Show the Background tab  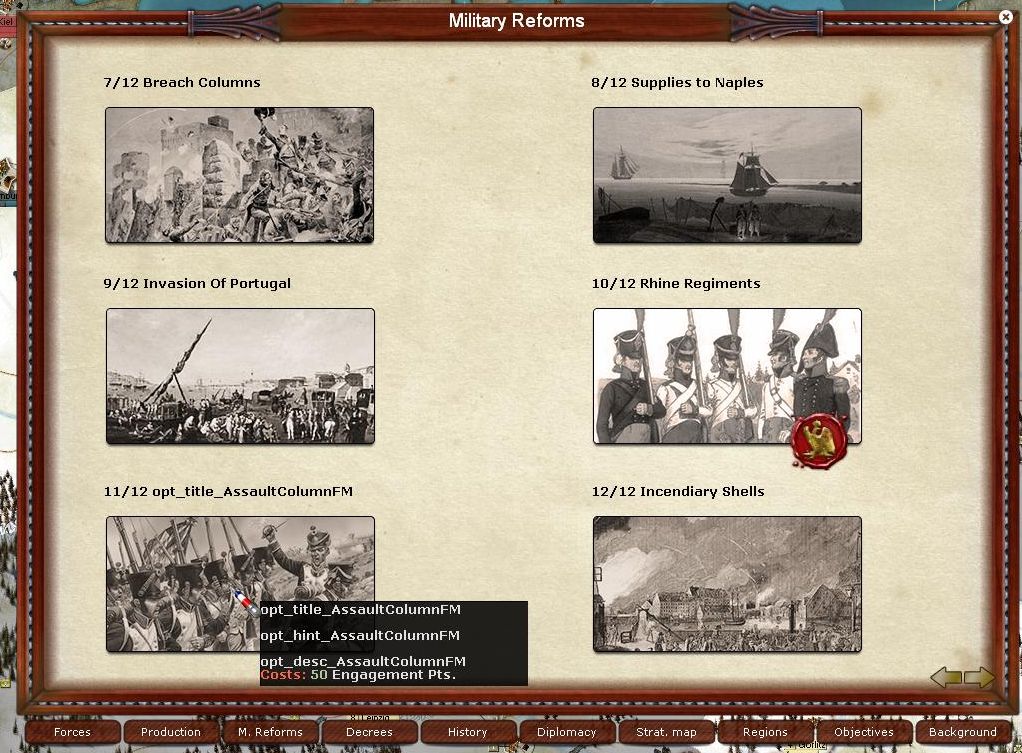coord(963,732)
